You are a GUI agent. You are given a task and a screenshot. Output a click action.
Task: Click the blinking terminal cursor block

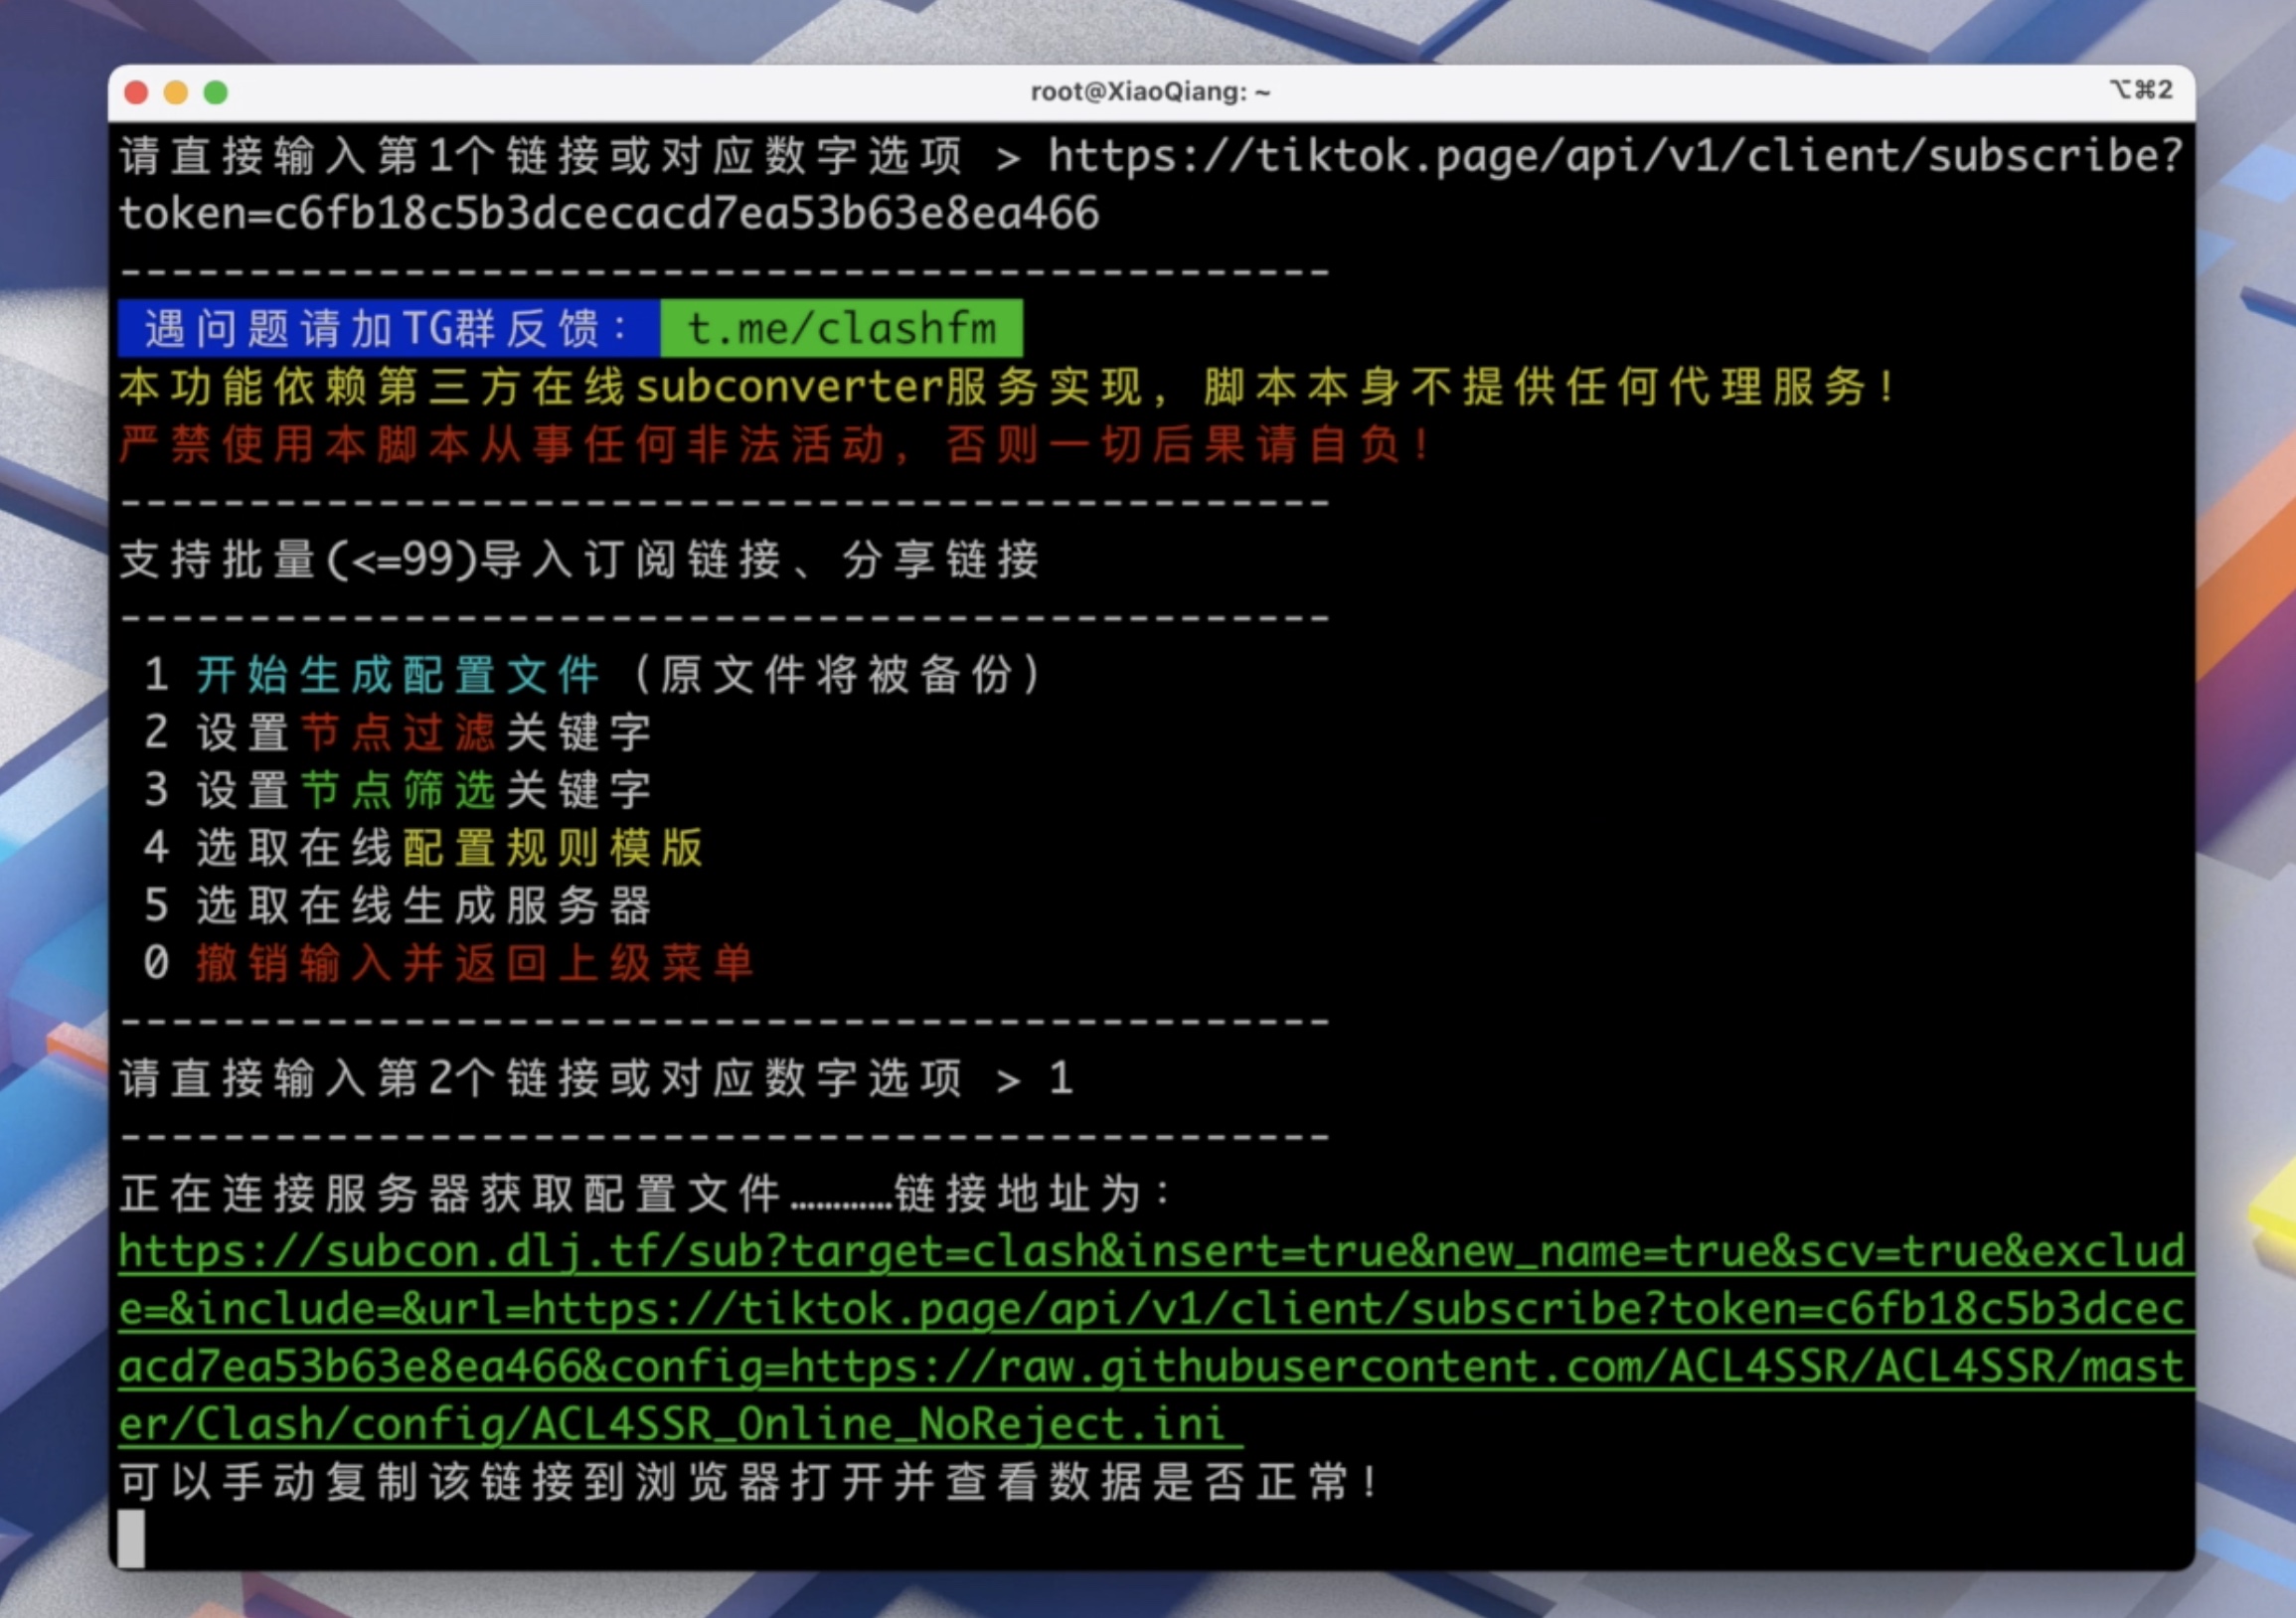click(x=131, y=1538)
